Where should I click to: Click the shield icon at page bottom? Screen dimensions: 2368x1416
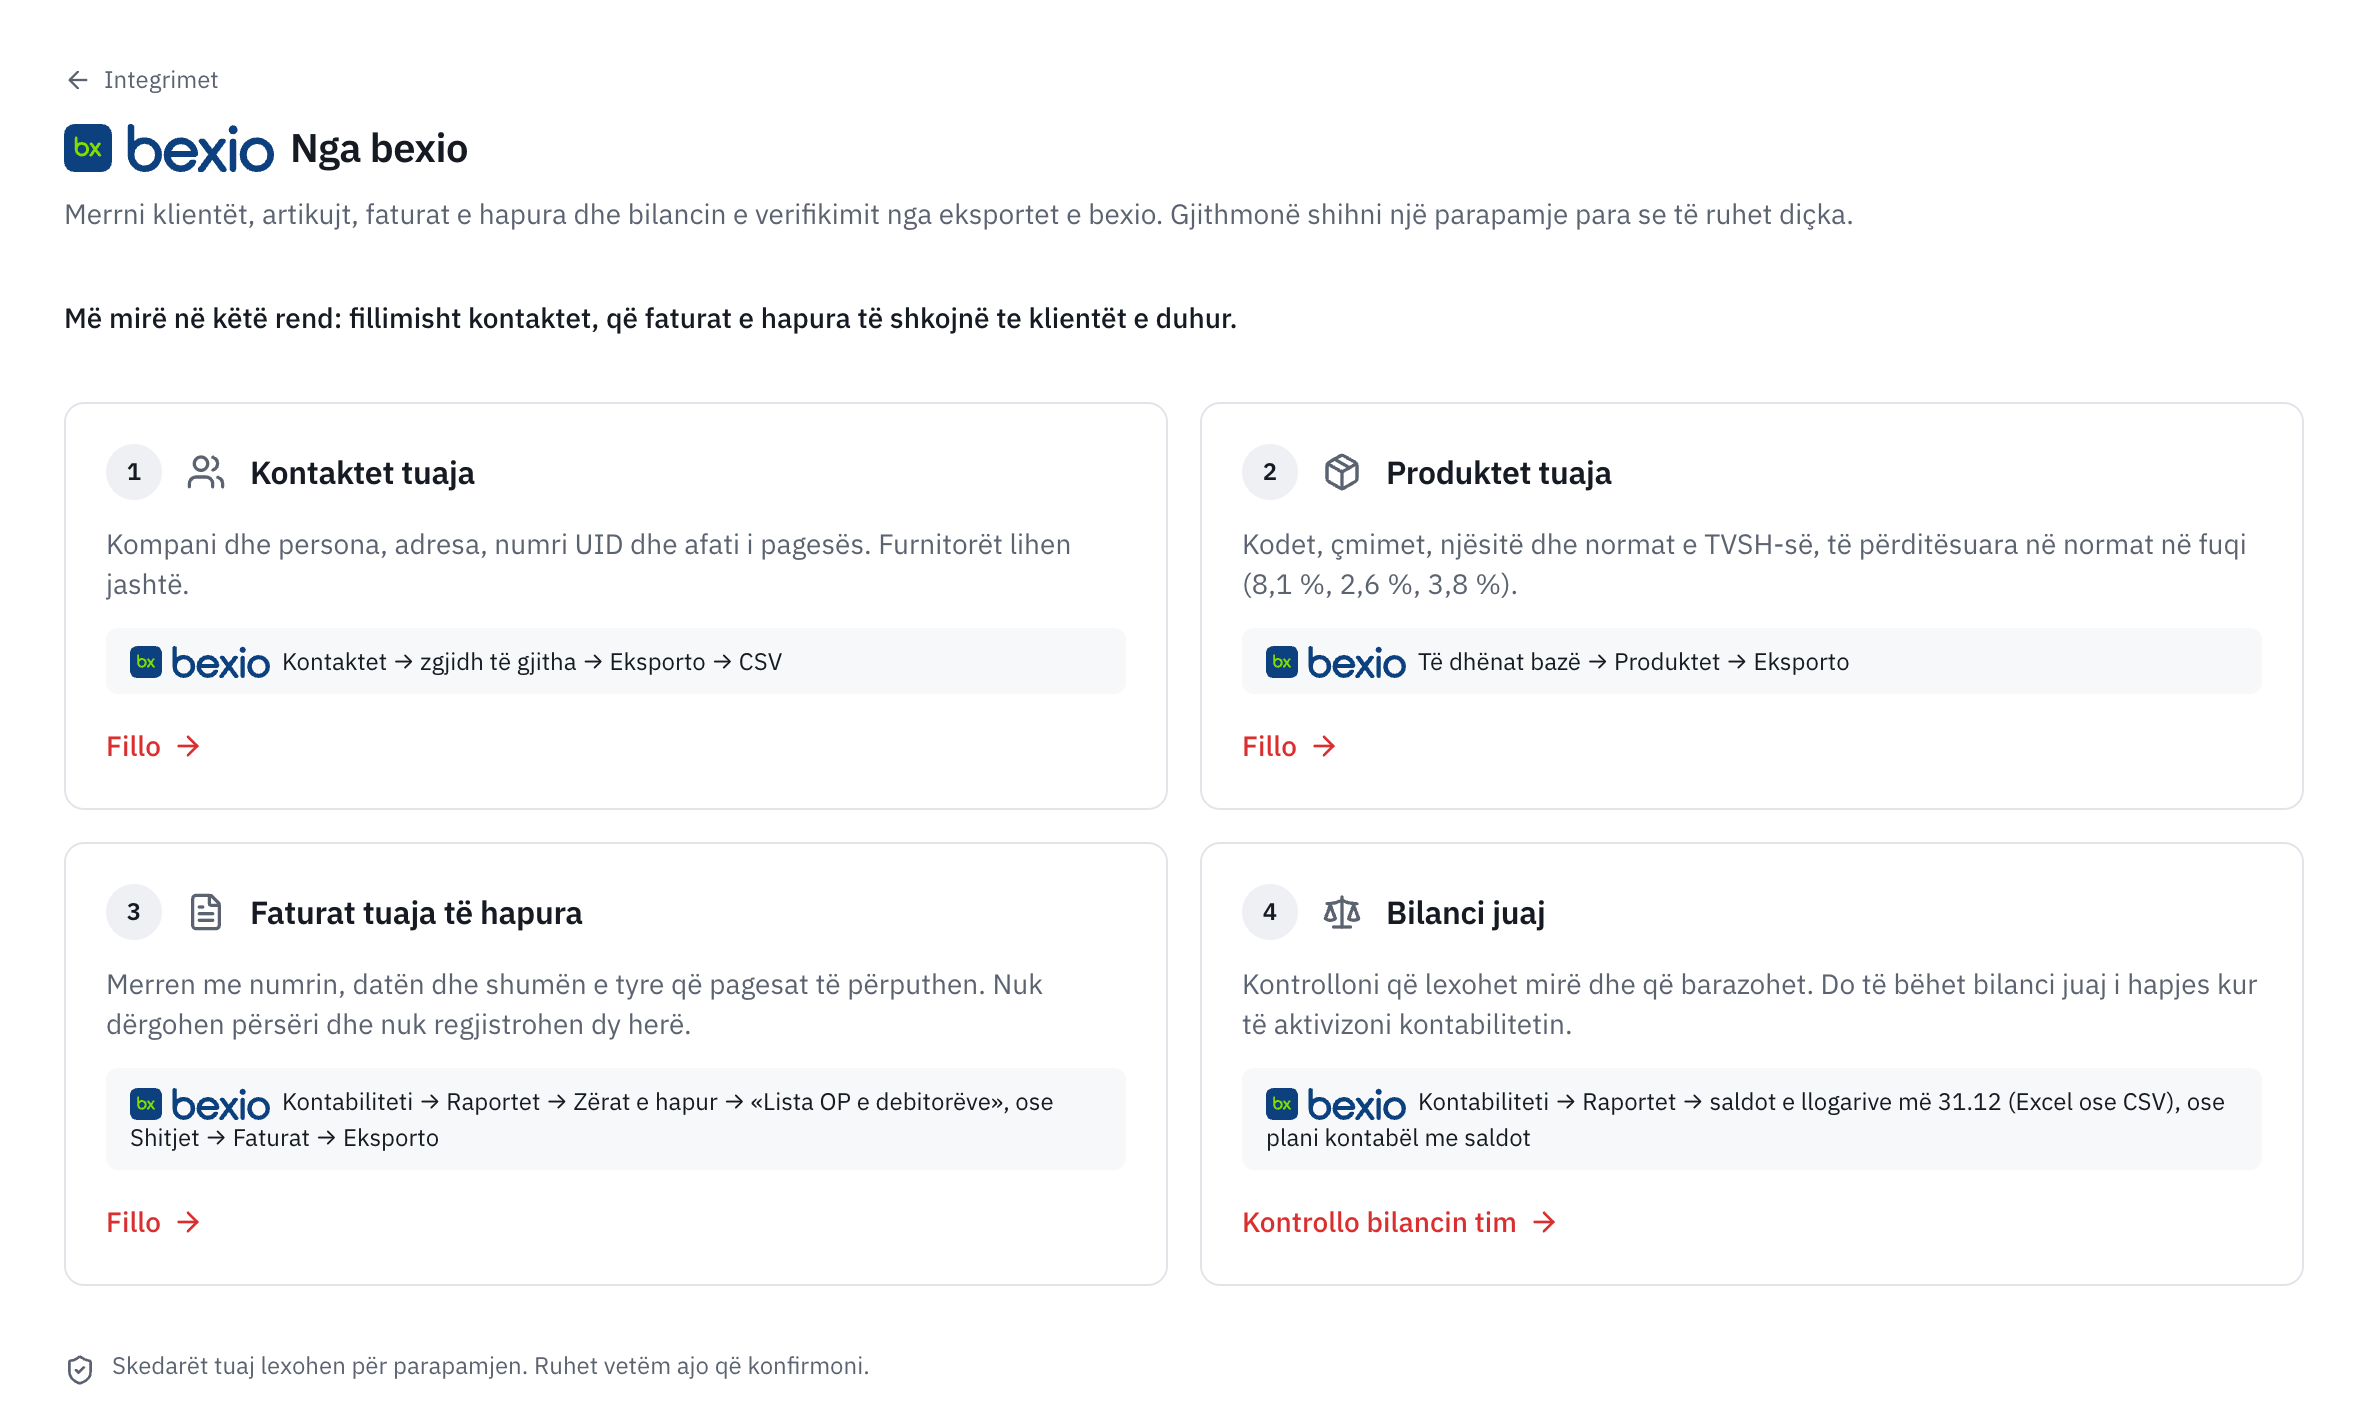pyautogui.click(x=80, y=1369)
